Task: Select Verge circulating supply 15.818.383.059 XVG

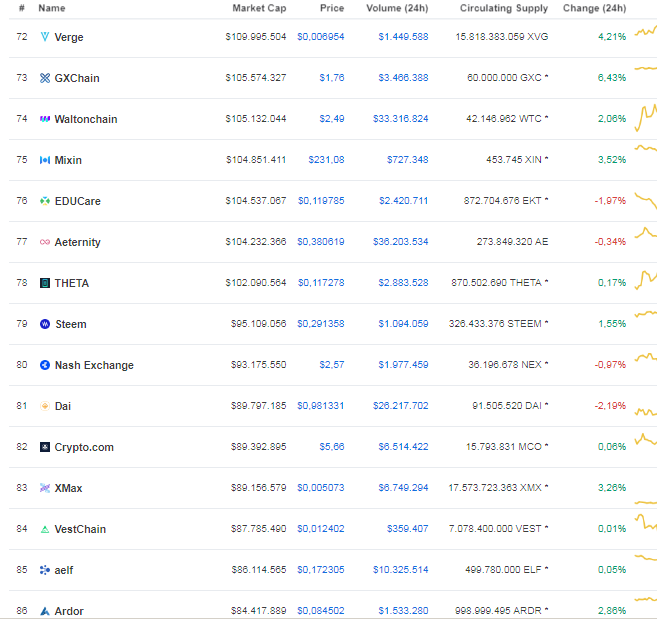Action: click(x=502, y=37)
